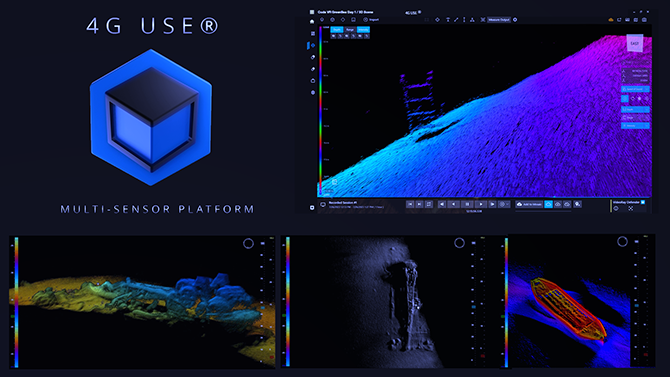This screenshot has height=377, width=670.
Task: Select the Measure Output toolbar button
Action: point(499,20)
